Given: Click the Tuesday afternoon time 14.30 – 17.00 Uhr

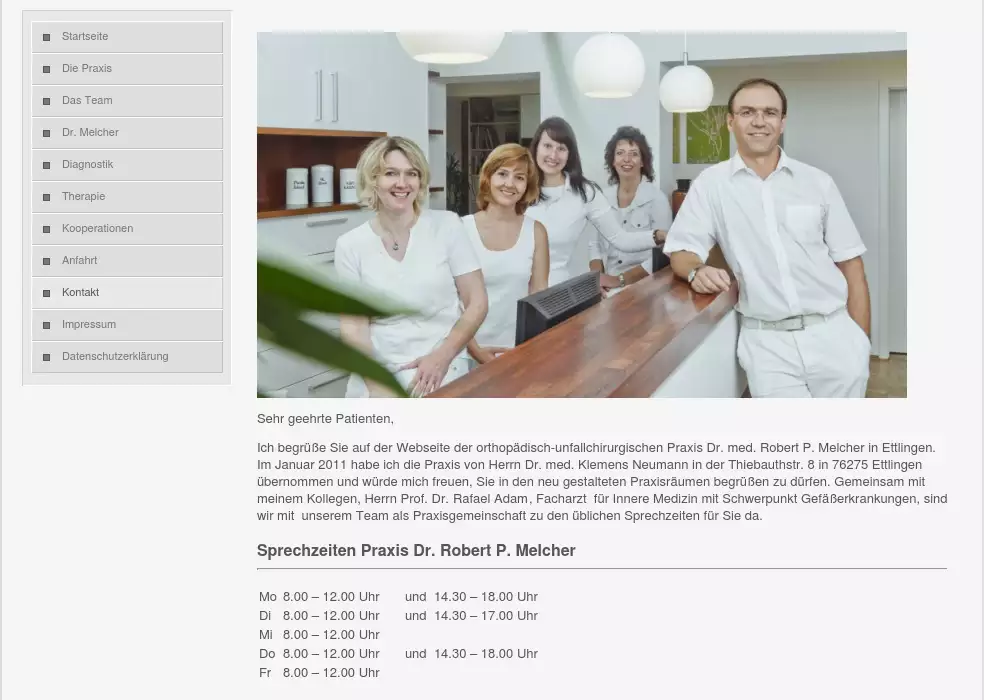Looking at the screenshot, I should point(485,616).
